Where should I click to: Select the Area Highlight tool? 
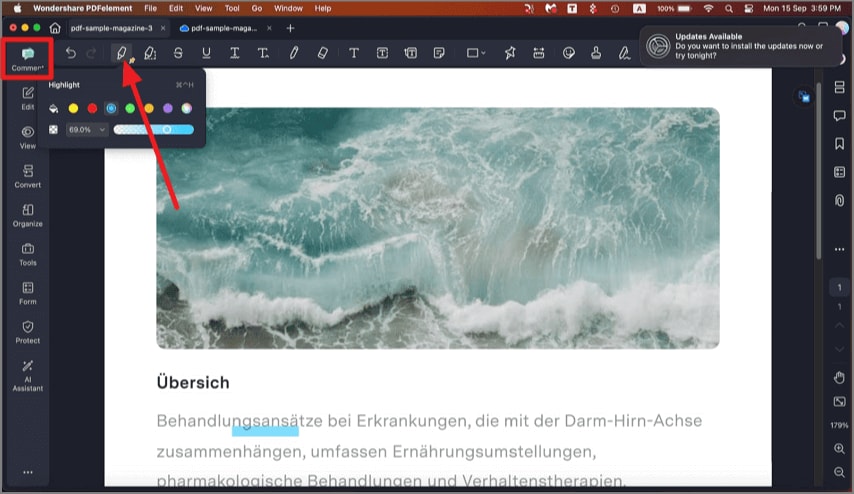(x=150, y=53)
